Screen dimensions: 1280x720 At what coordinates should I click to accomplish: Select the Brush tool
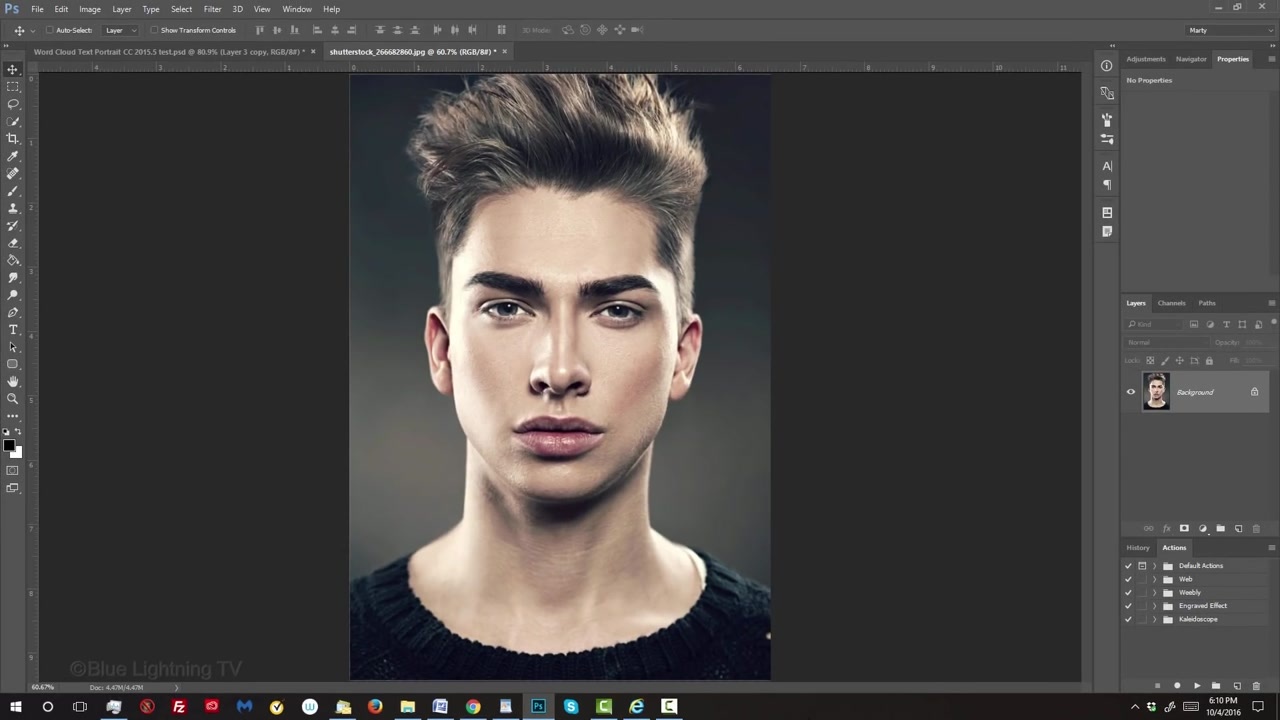point(13,191)
